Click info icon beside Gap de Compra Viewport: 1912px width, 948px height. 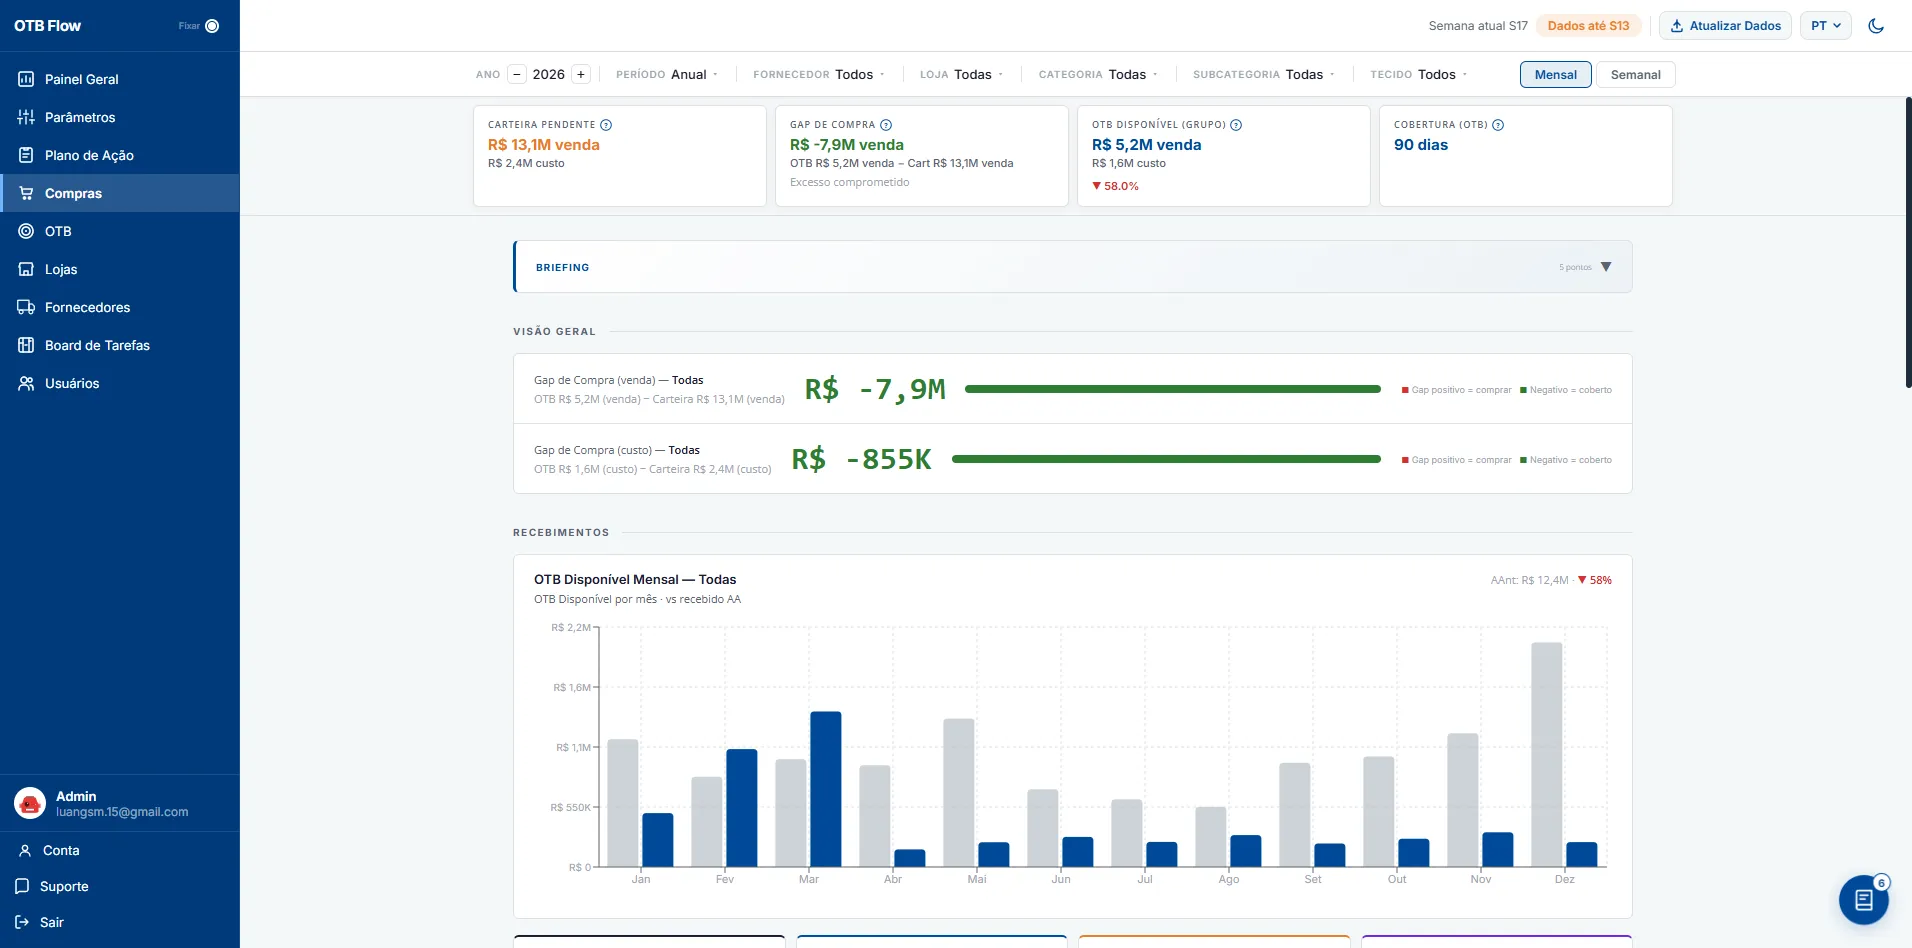tap(886, 125)
